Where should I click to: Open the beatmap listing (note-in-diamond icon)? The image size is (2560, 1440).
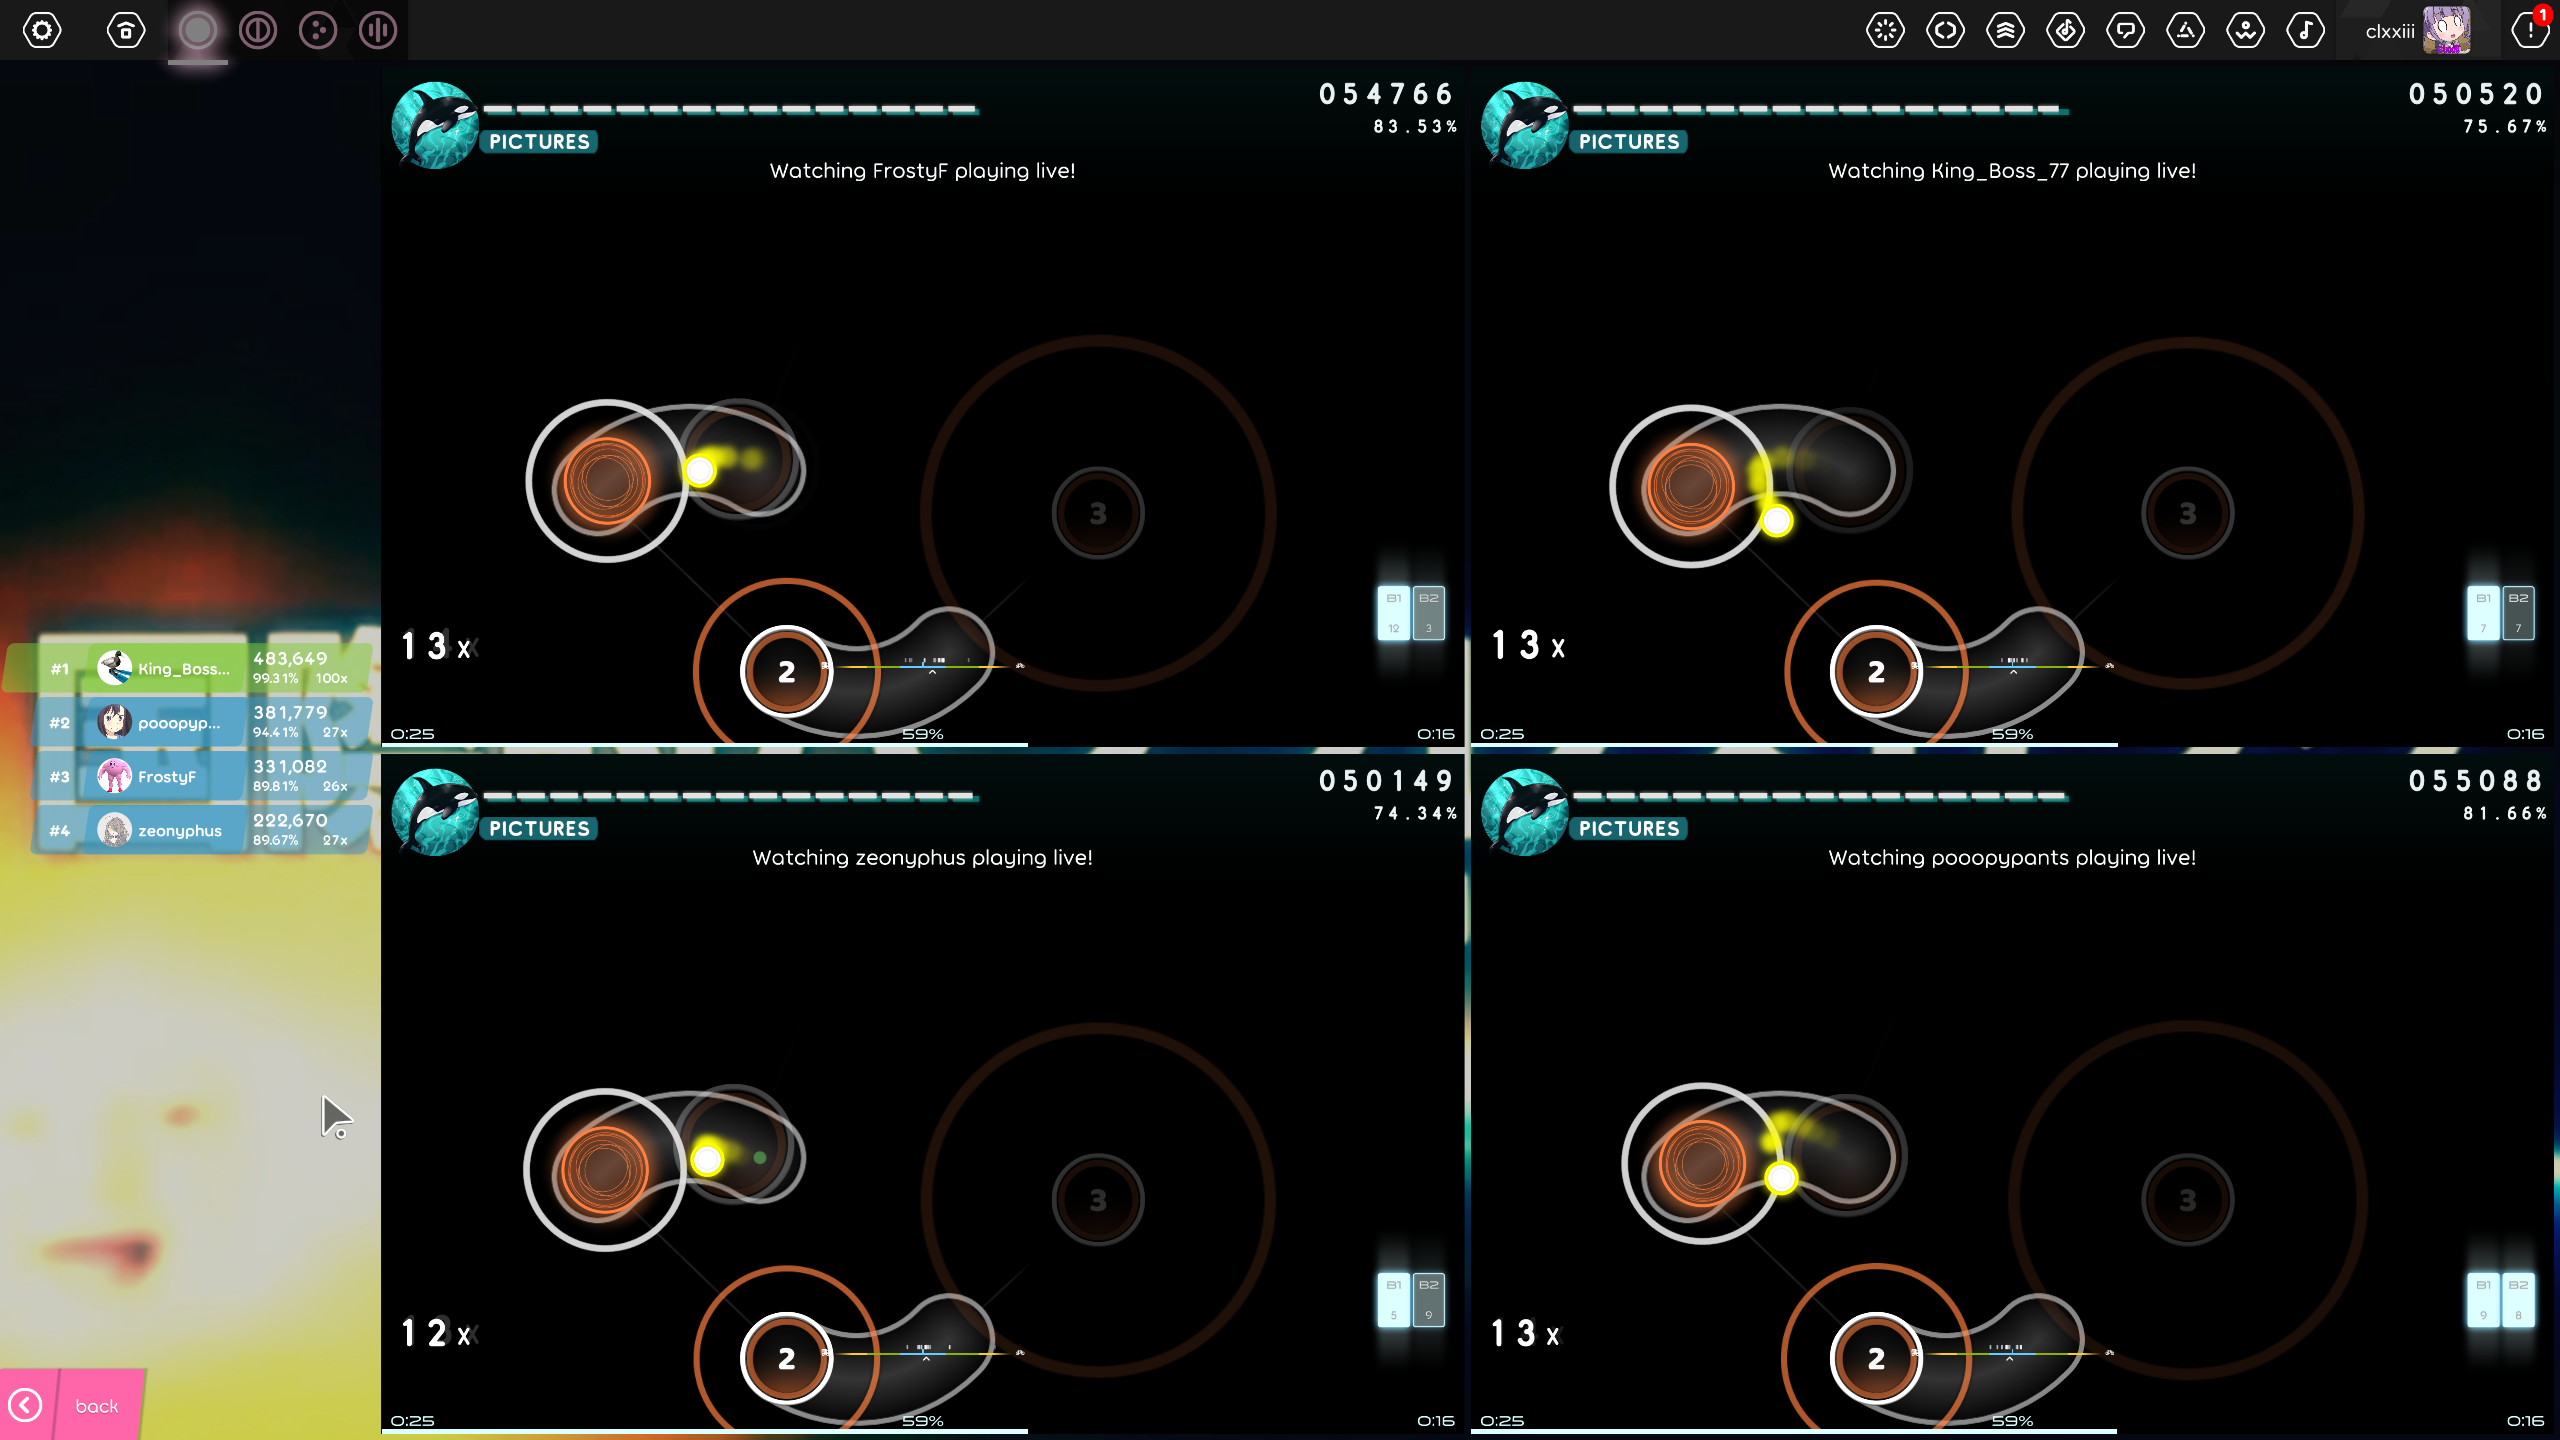[2065, 30]
